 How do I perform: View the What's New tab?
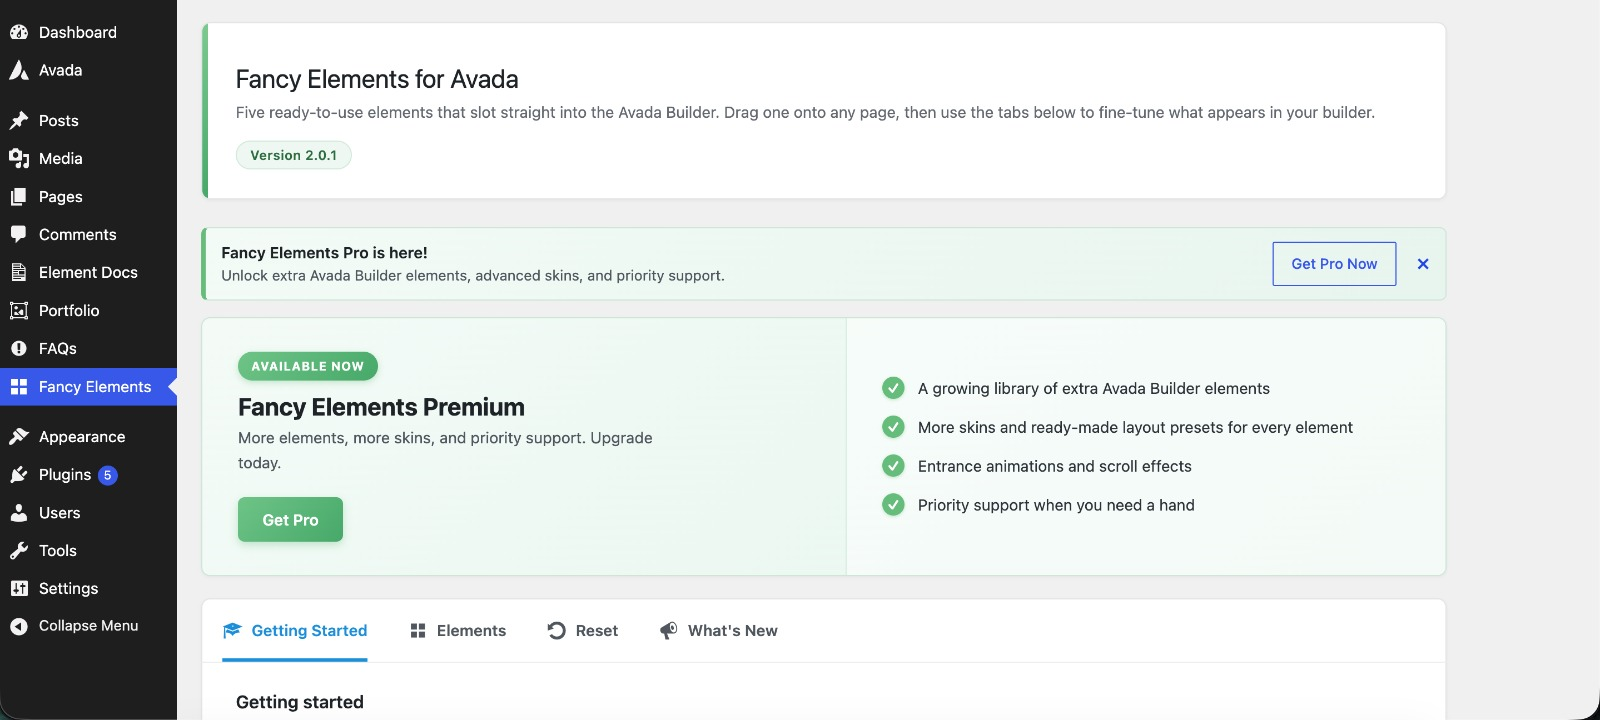pyautogui.click(x=718, y=631)
